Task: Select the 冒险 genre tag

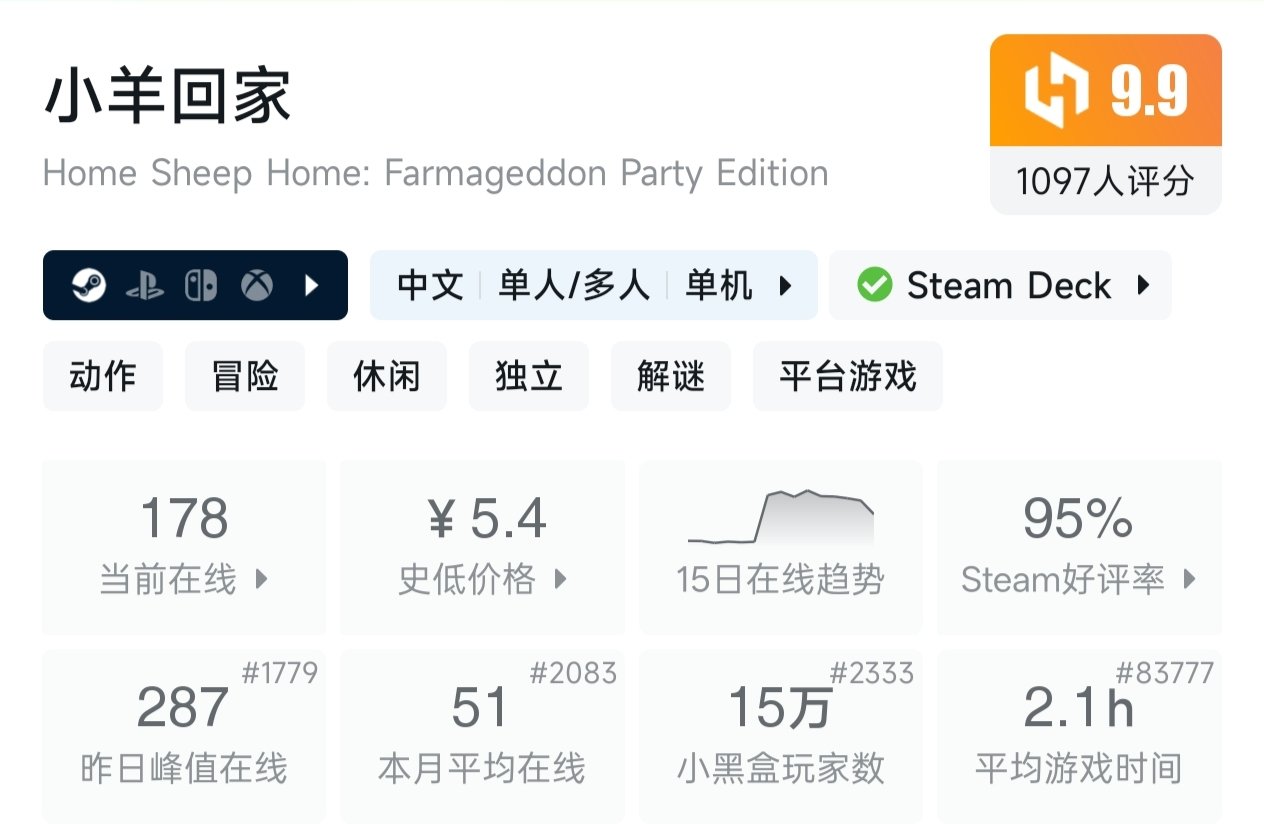Action: point(244,377)
